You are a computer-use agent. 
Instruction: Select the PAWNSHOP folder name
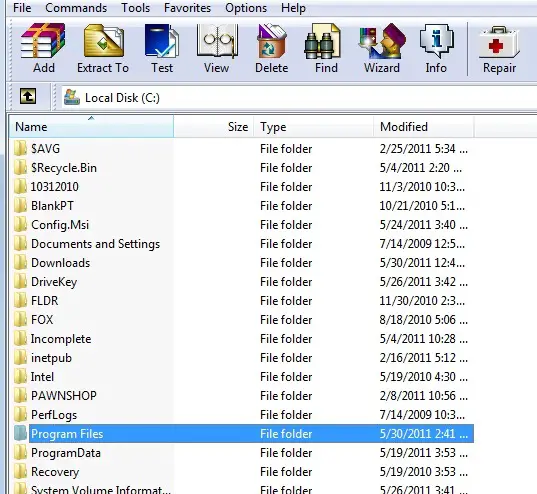[64, 396]
